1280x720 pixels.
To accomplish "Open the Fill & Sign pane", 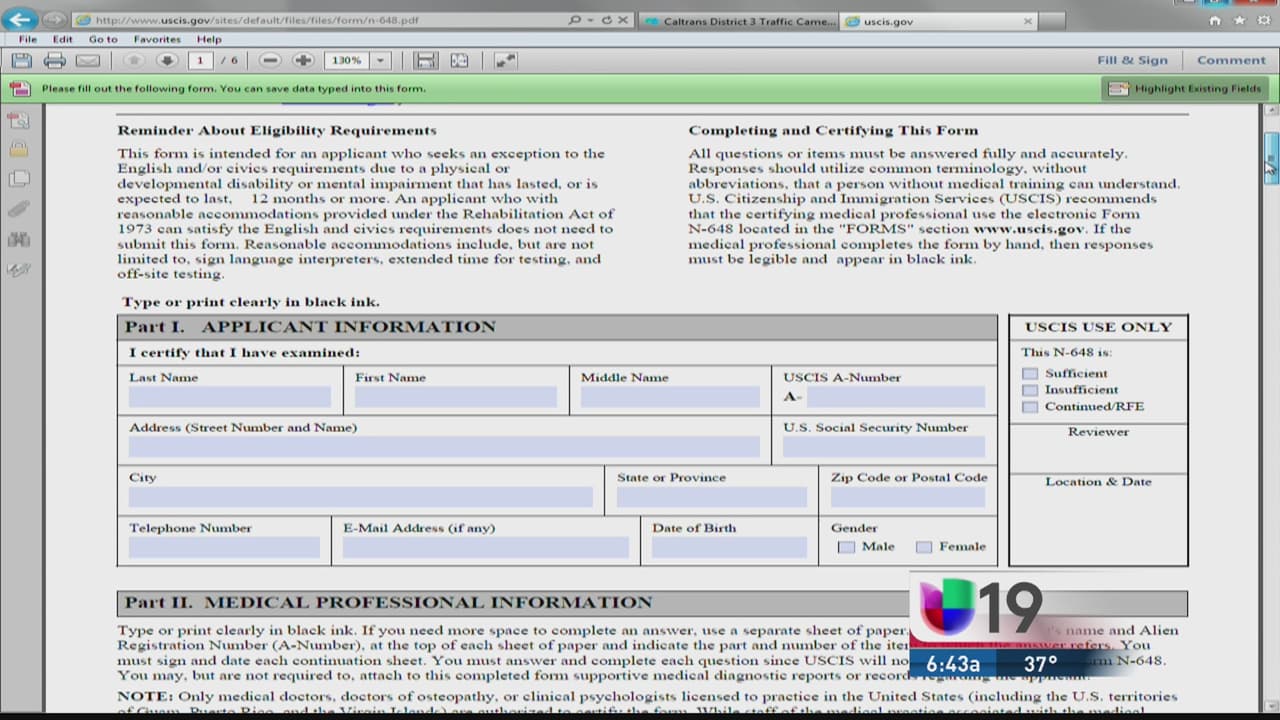I will [1132, 60].
